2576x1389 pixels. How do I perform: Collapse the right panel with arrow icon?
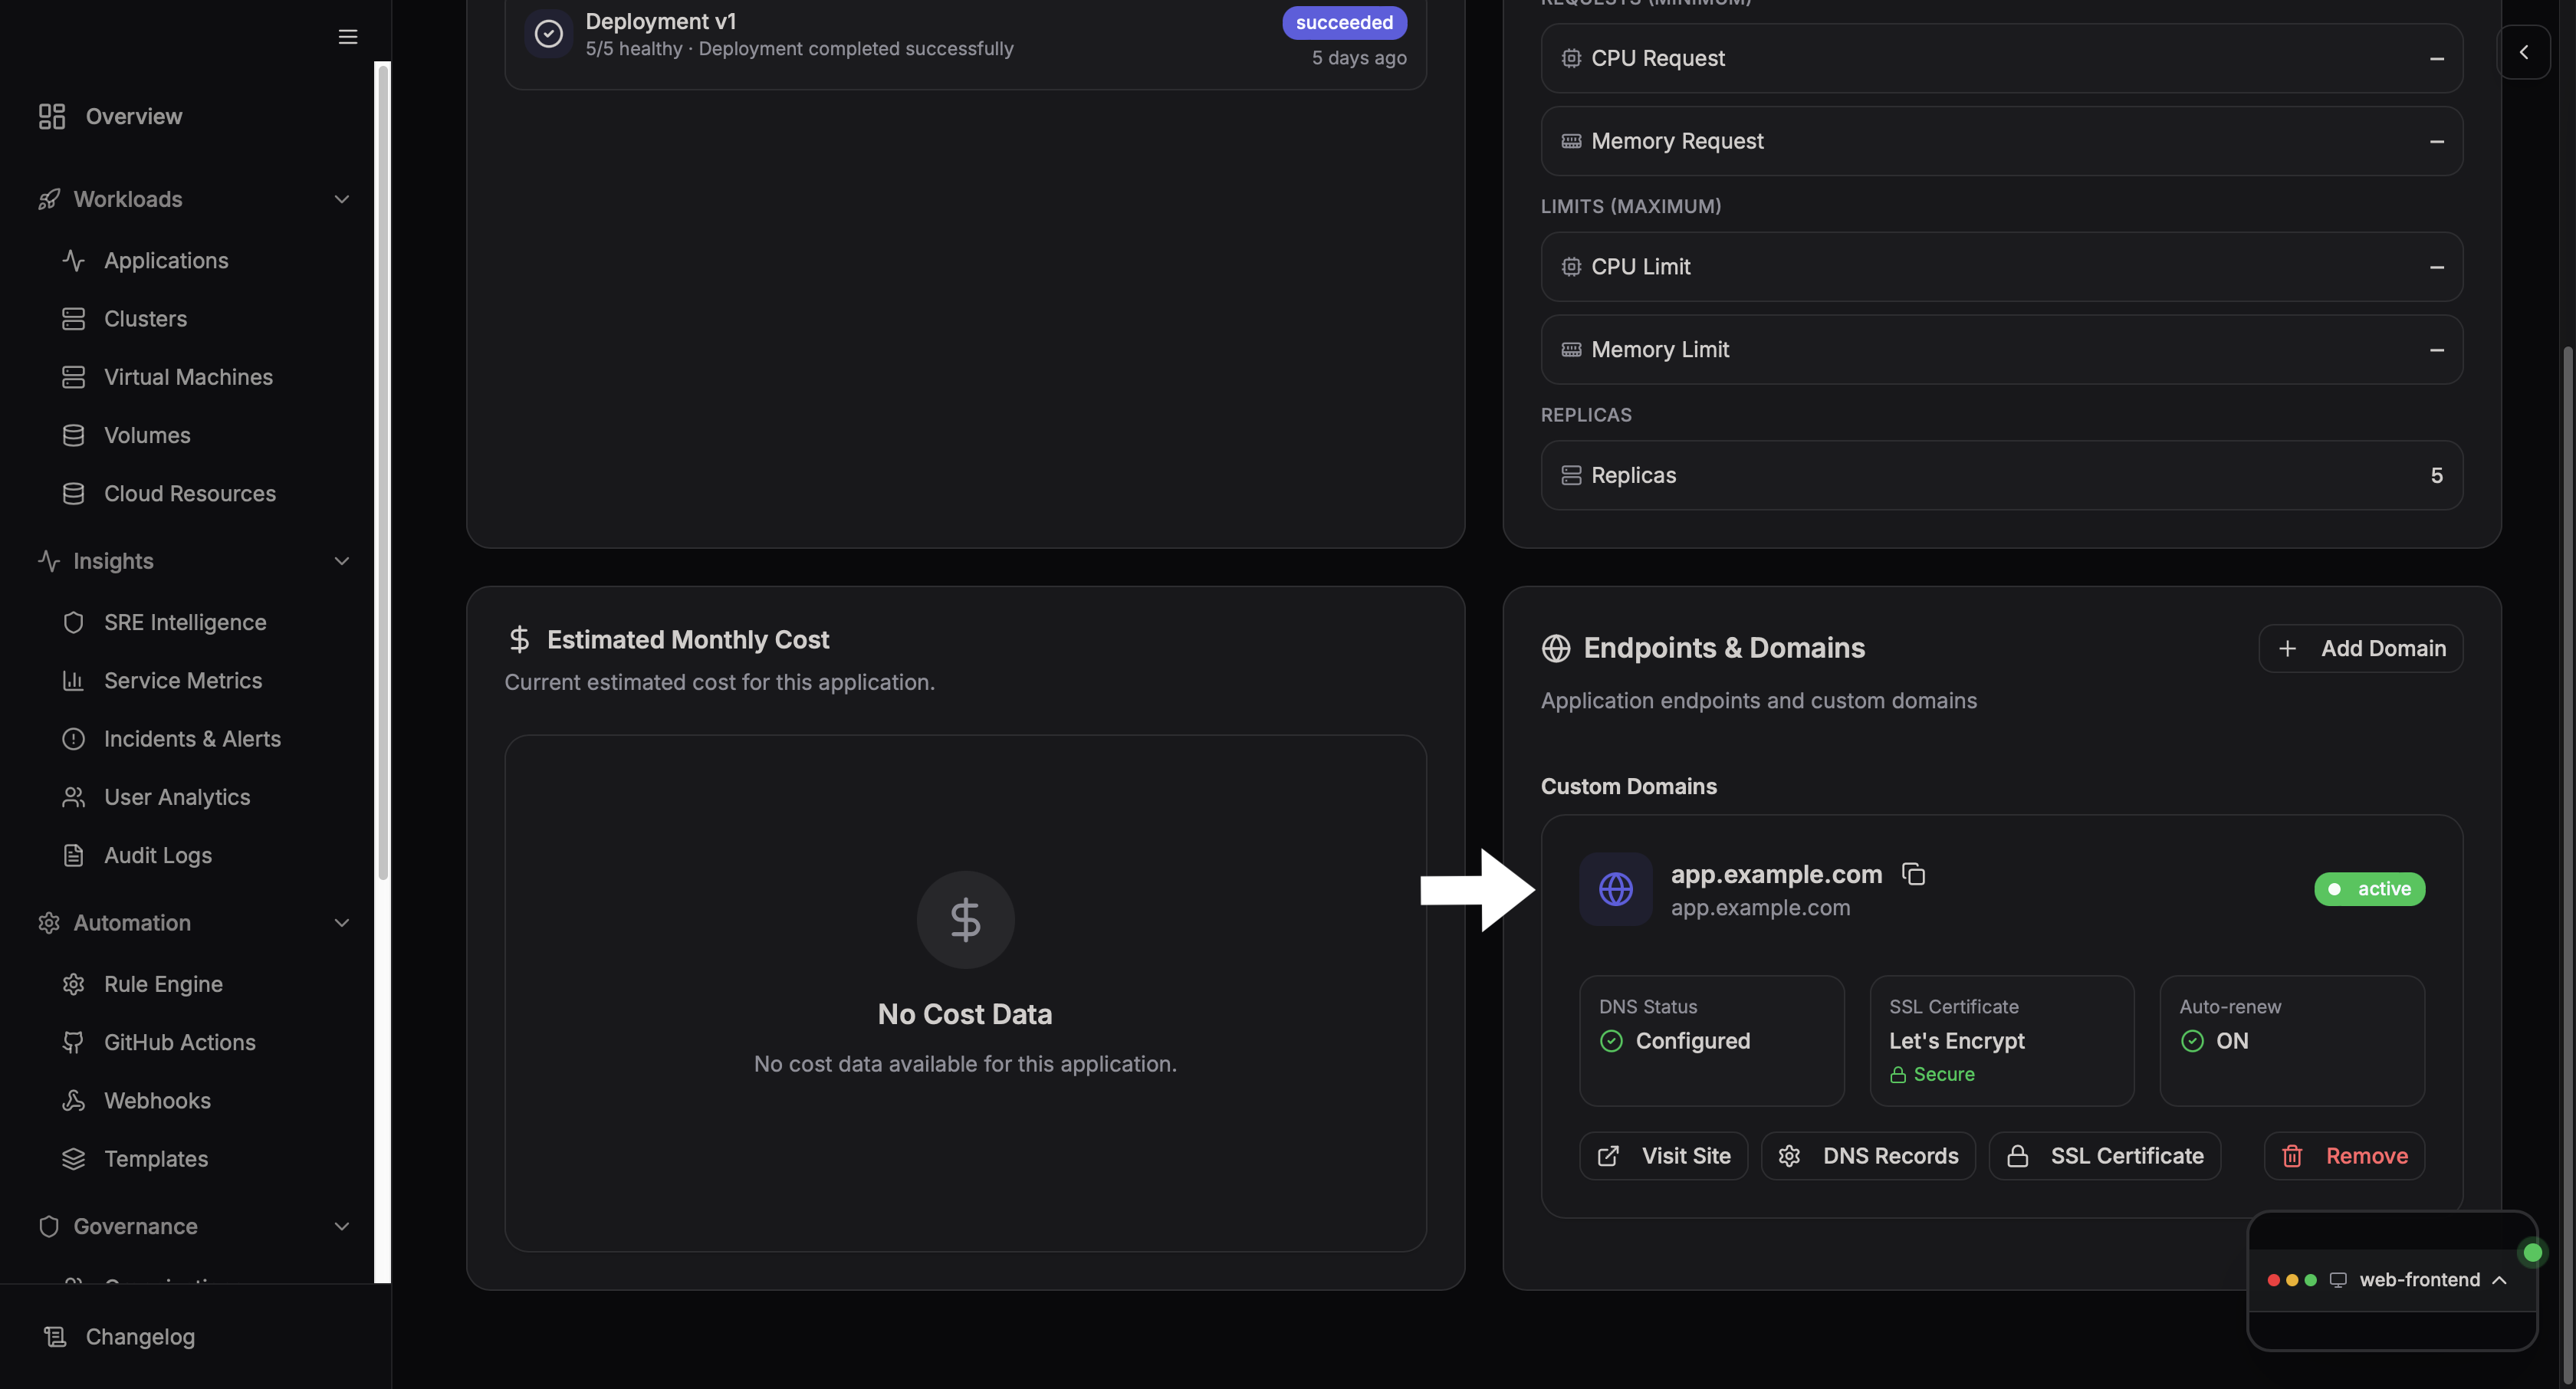(x=2523, y=52)
